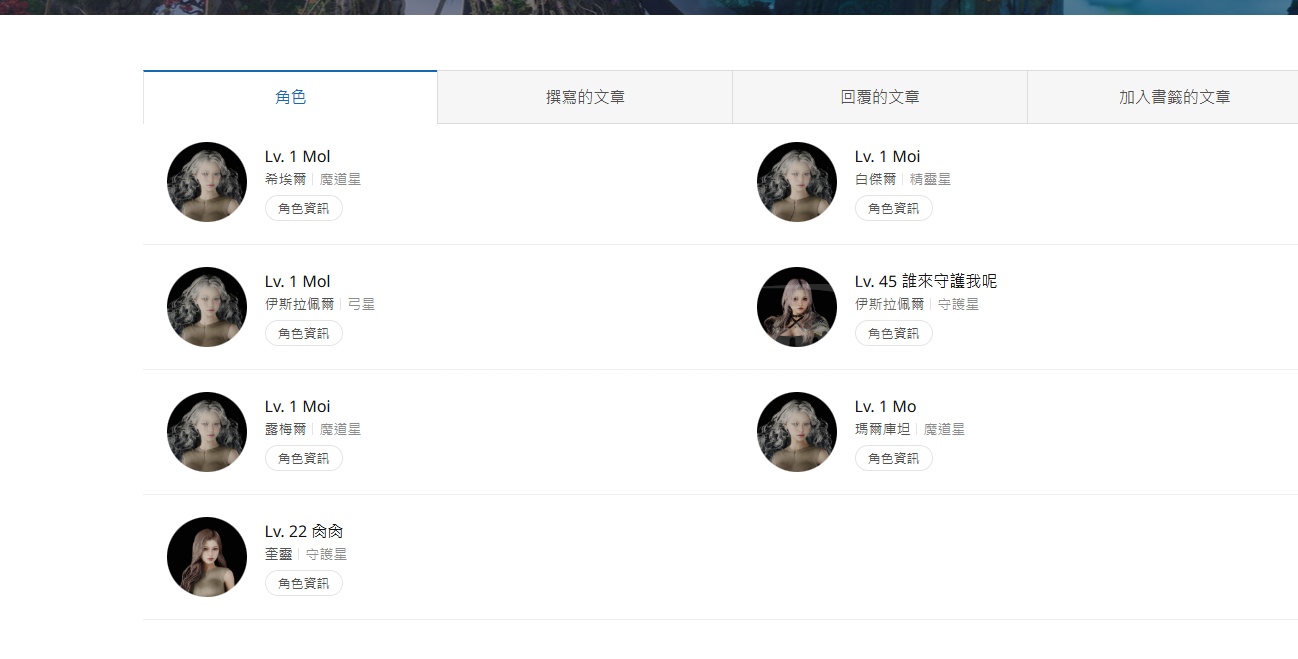Click the avatar of the 希埃爾 character
The image size is (1298, 659).
click(207, 182)
